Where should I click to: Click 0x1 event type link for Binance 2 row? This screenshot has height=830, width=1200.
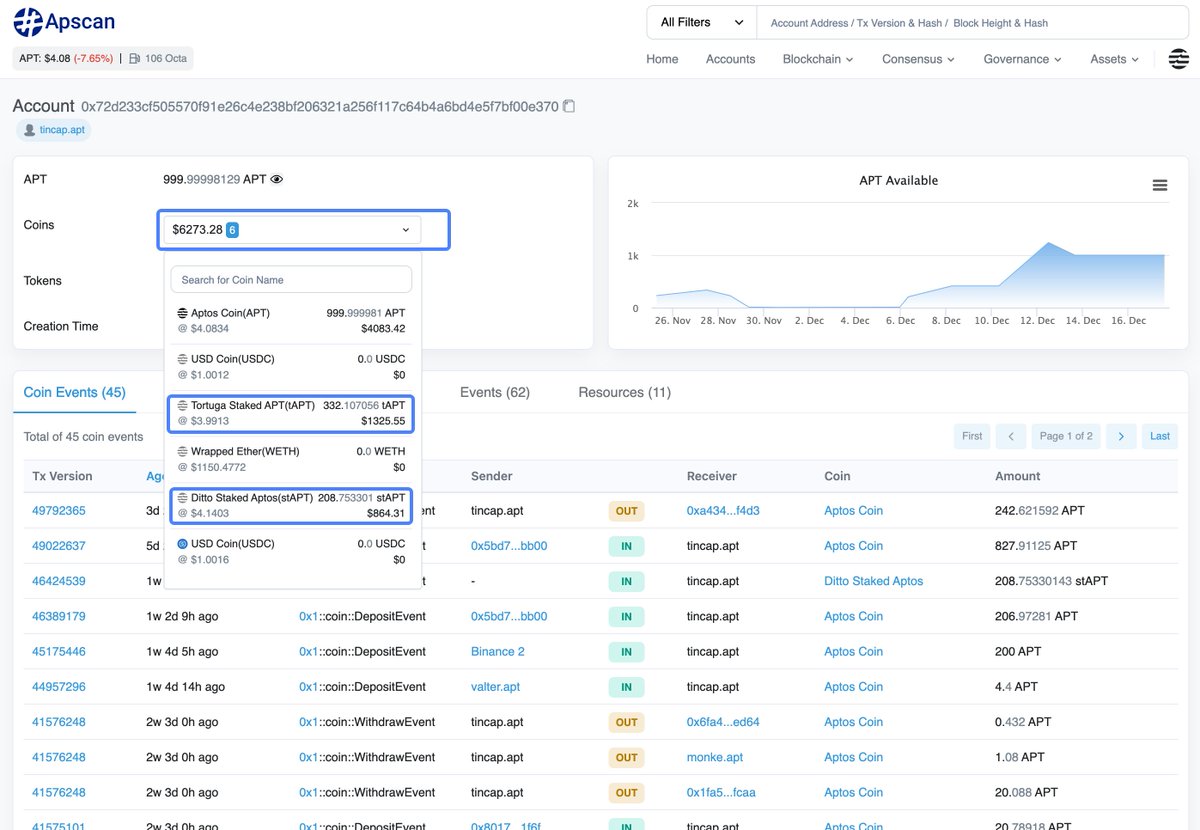click(x=307, y=651)
